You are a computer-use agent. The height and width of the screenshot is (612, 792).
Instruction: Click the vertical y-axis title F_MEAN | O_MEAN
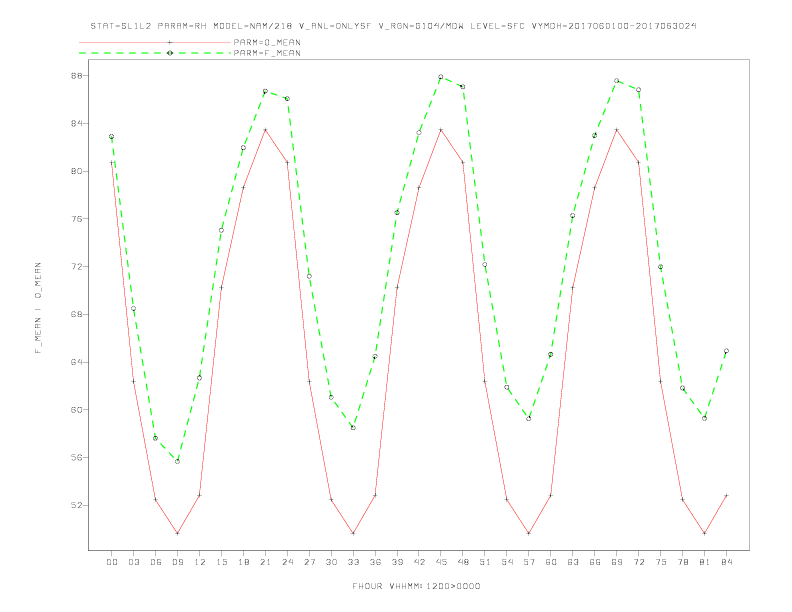click(x=38, y=308)
